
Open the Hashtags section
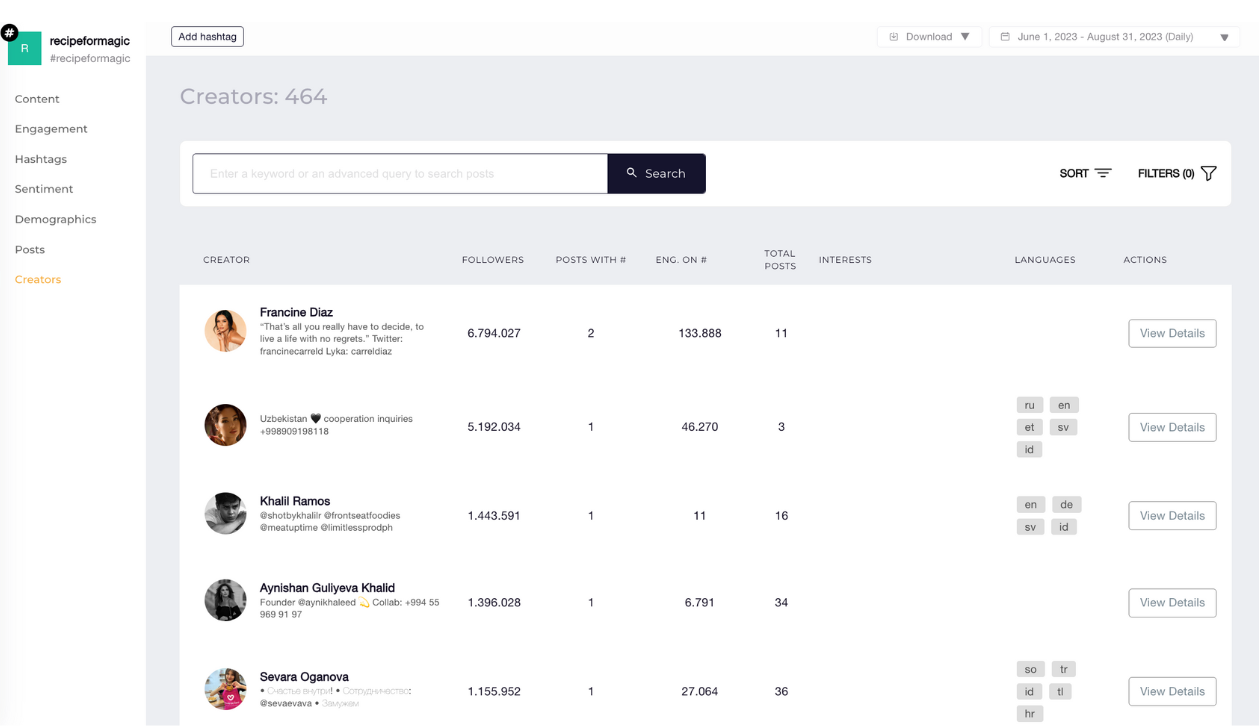[41, 159]
